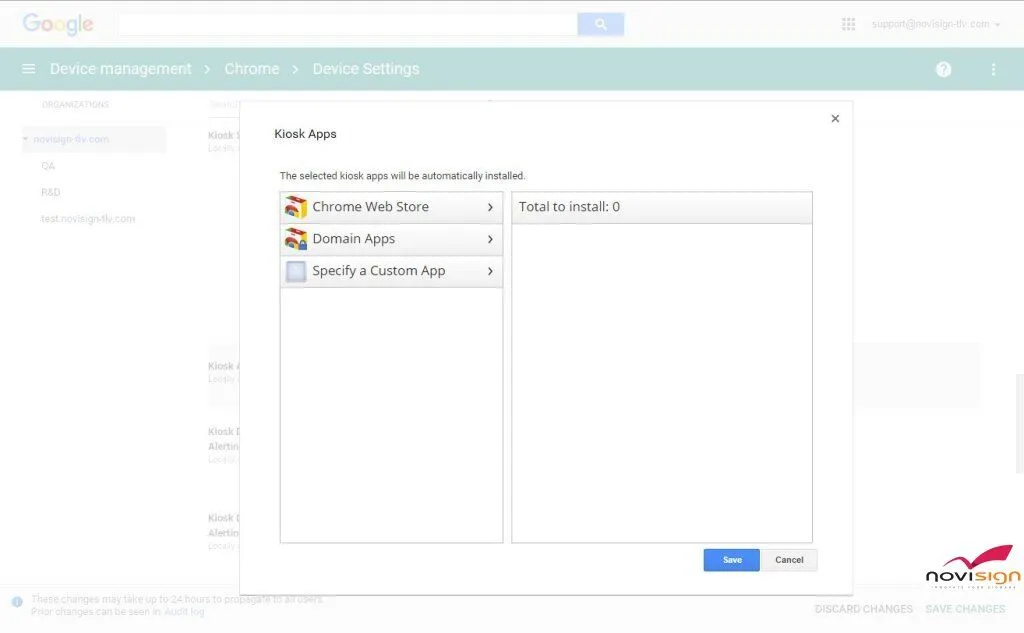Go to the Device management breadcrumb
This screenshot has width=1024, height=633.
point(120,69)
